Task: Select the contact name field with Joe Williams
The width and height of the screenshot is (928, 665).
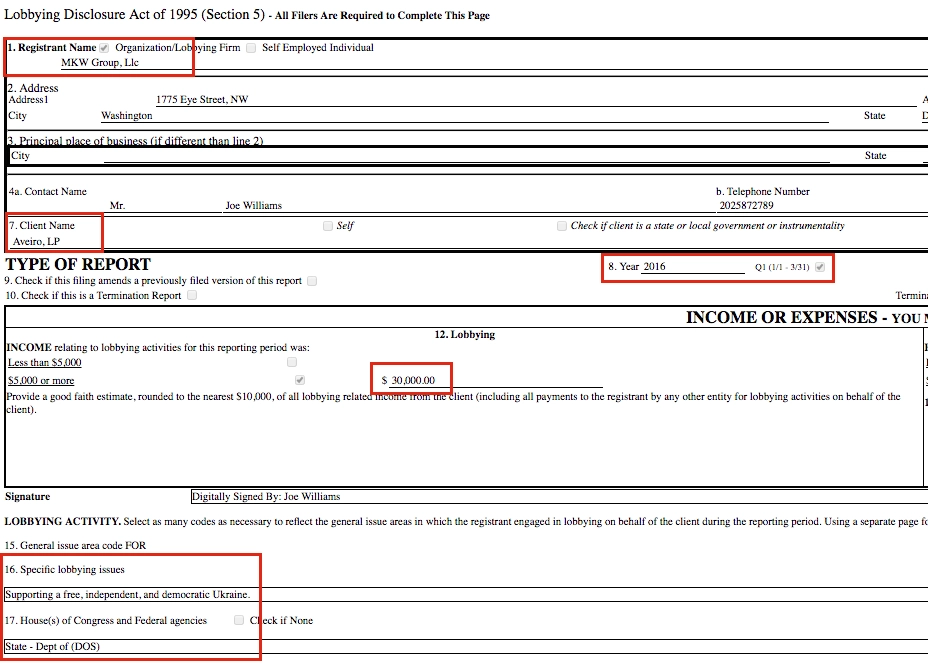Action: [x=253, y=206]
